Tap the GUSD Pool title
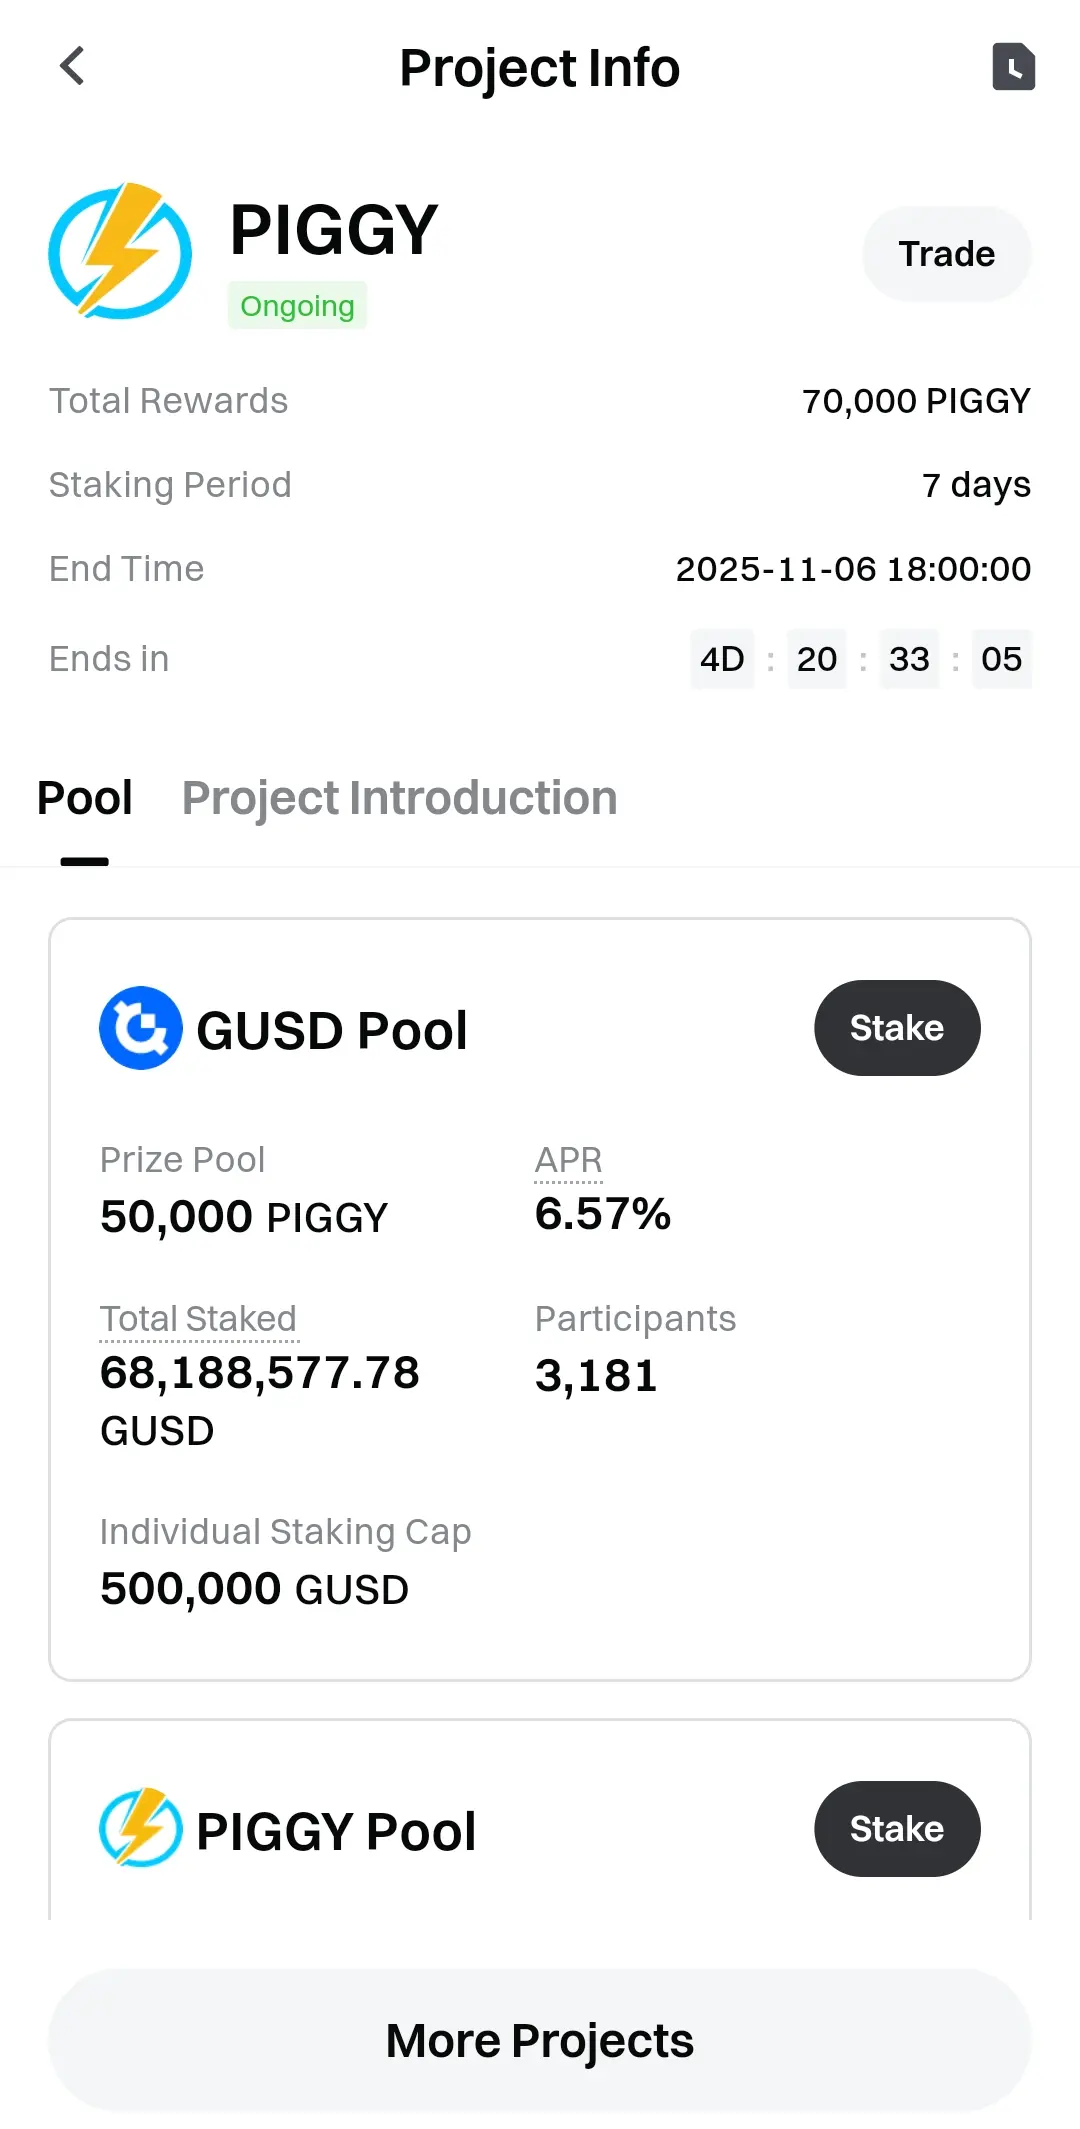This screenshot has width=1080, height=2129. coord(332,1030)
